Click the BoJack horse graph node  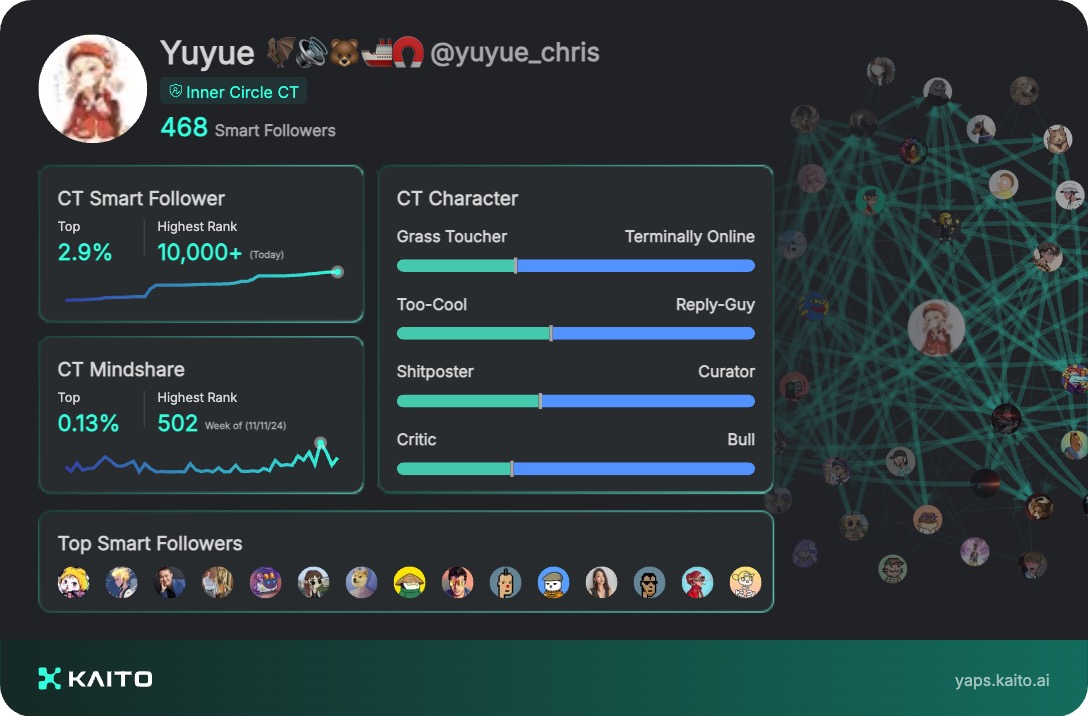pyautogui.click(x=1074, y=445)
